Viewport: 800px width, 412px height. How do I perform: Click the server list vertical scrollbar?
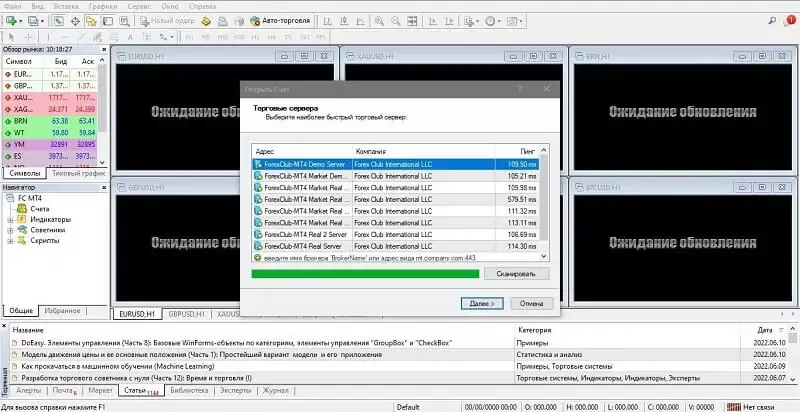[x=544, y=203]
